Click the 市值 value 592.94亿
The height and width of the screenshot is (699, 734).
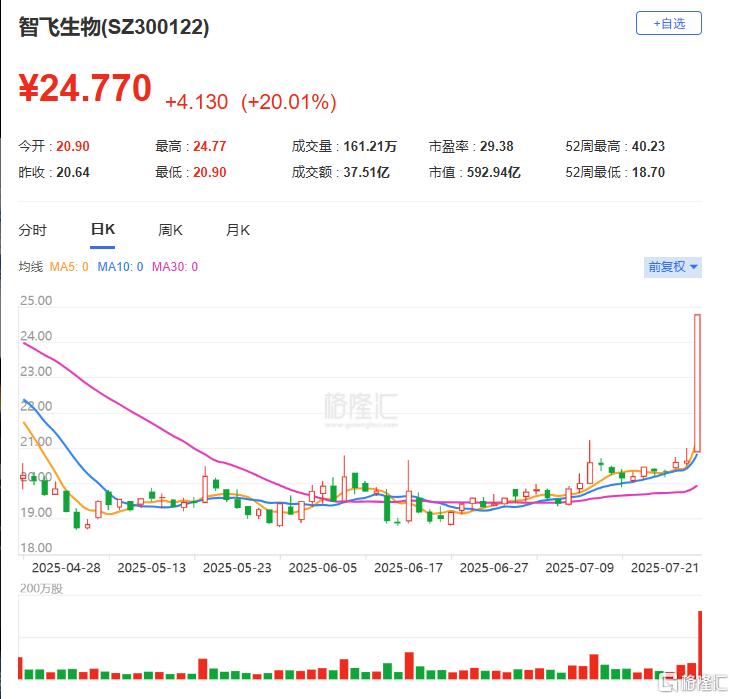tap(493, 172)
